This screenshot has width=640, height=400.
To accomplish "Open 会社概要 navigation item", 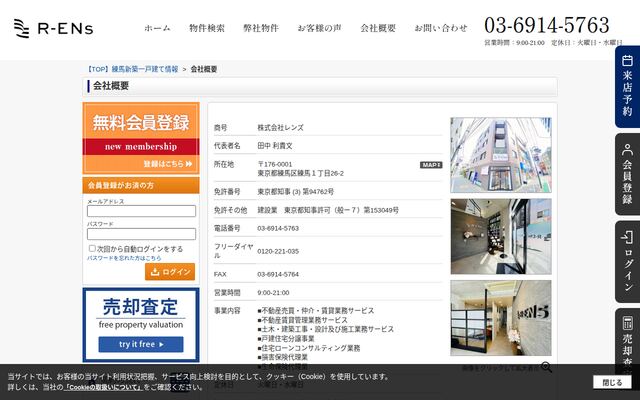I will point(378,28).
